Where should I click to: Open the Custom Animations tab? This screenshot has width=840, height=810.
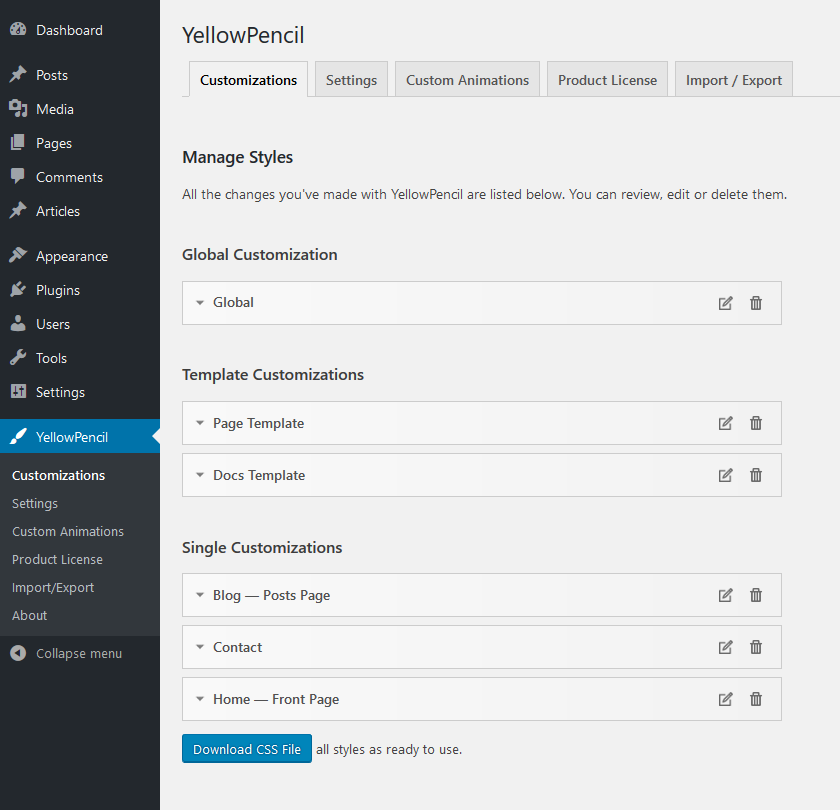coord(467,79)
